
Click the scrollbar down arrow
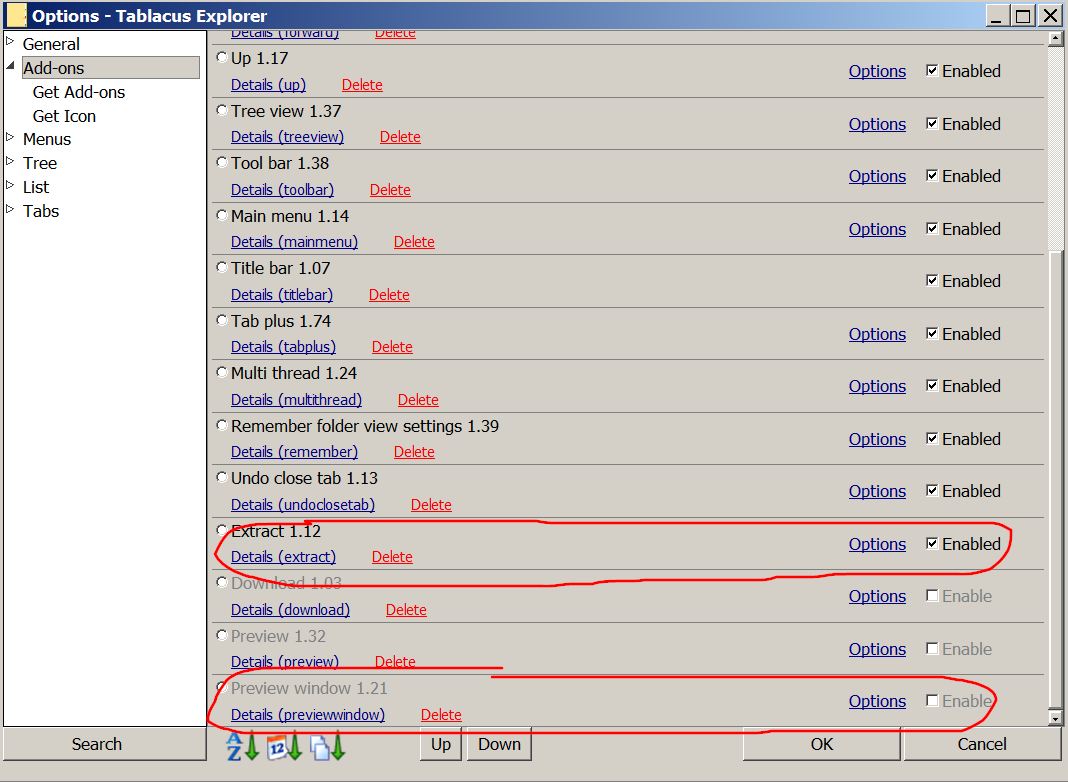point(1055,718)
